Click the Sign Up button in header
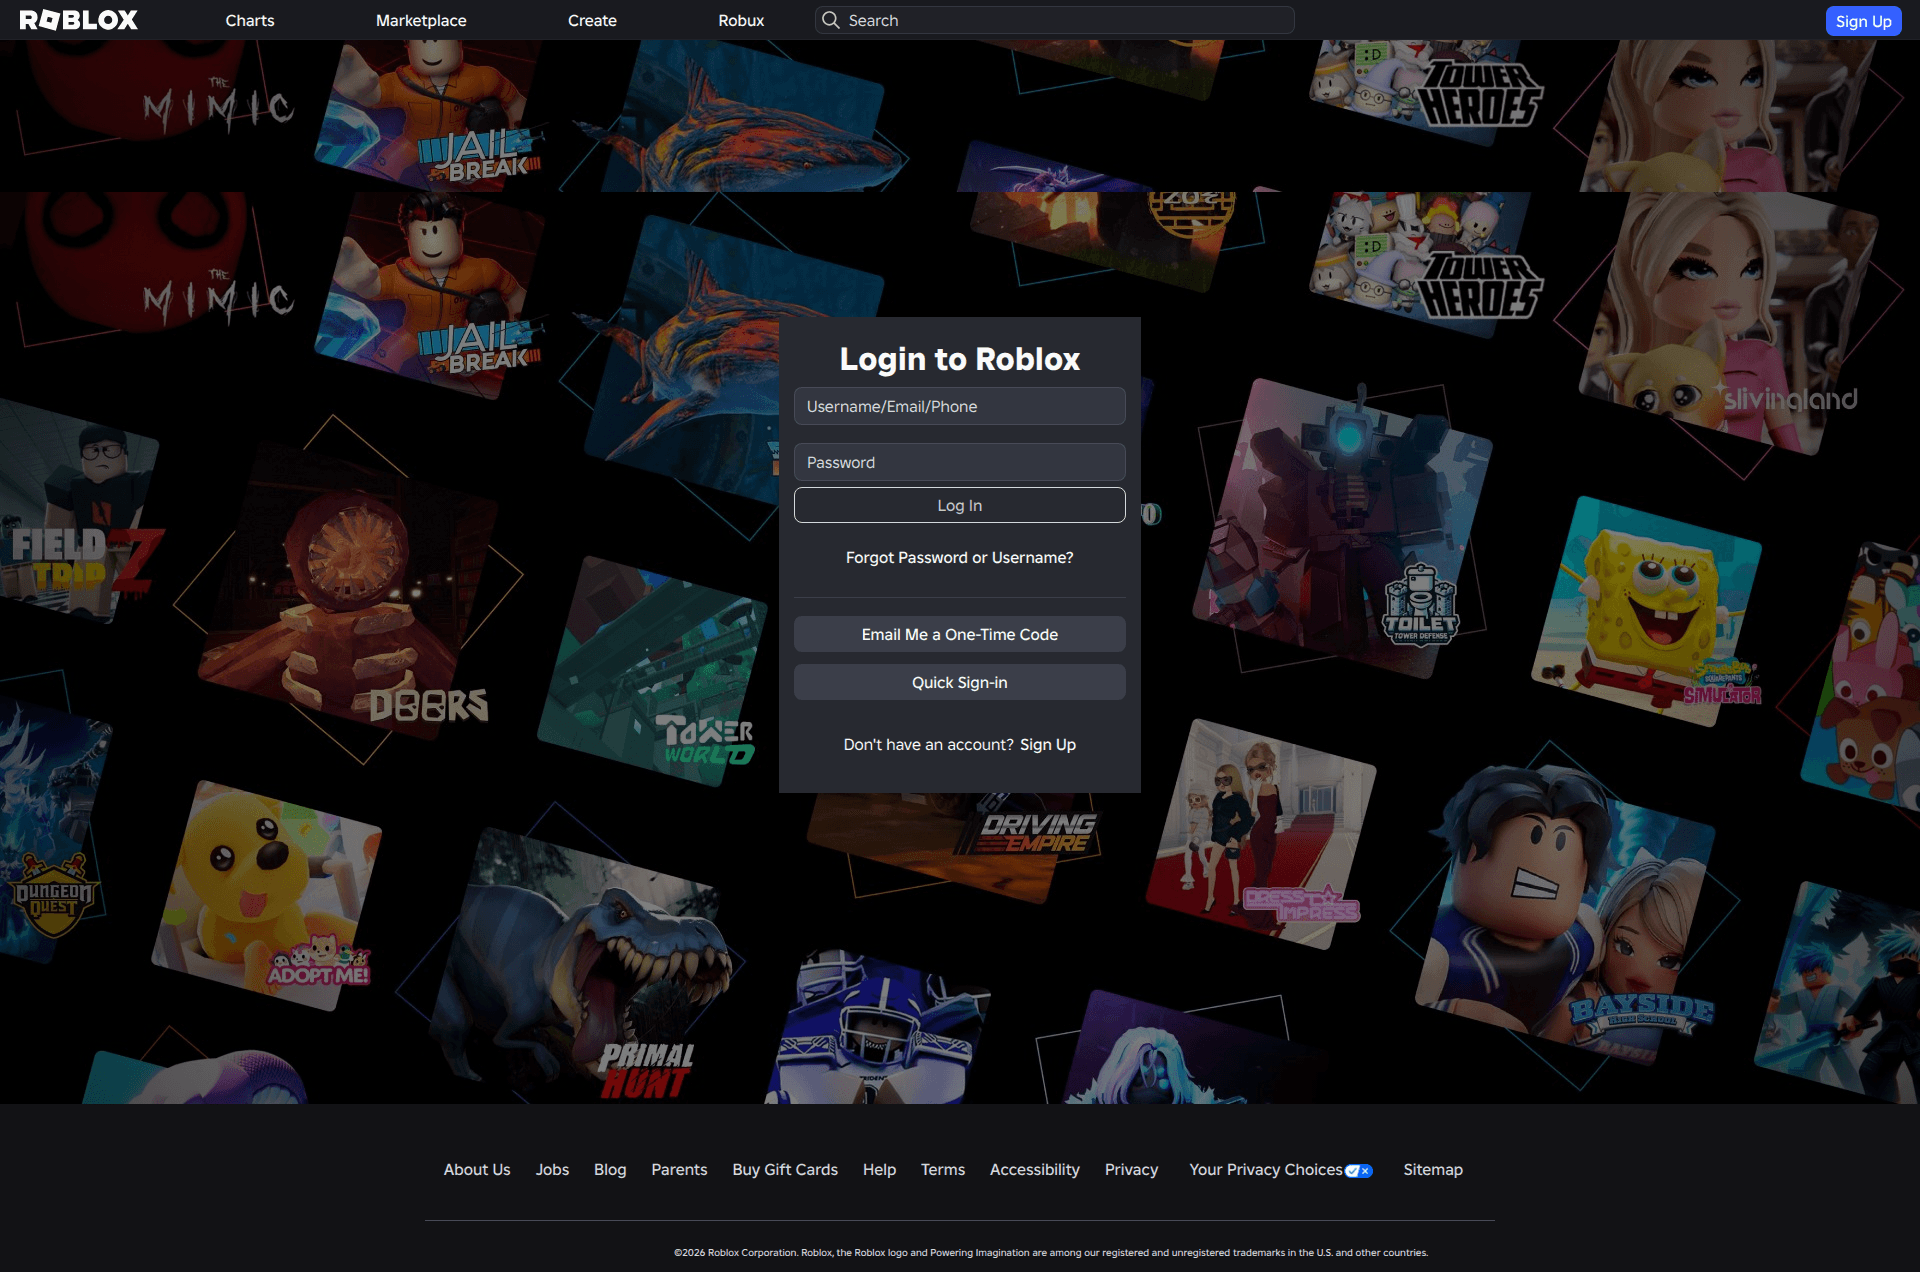The image size is (1920, 1272). pos(1863,21)
